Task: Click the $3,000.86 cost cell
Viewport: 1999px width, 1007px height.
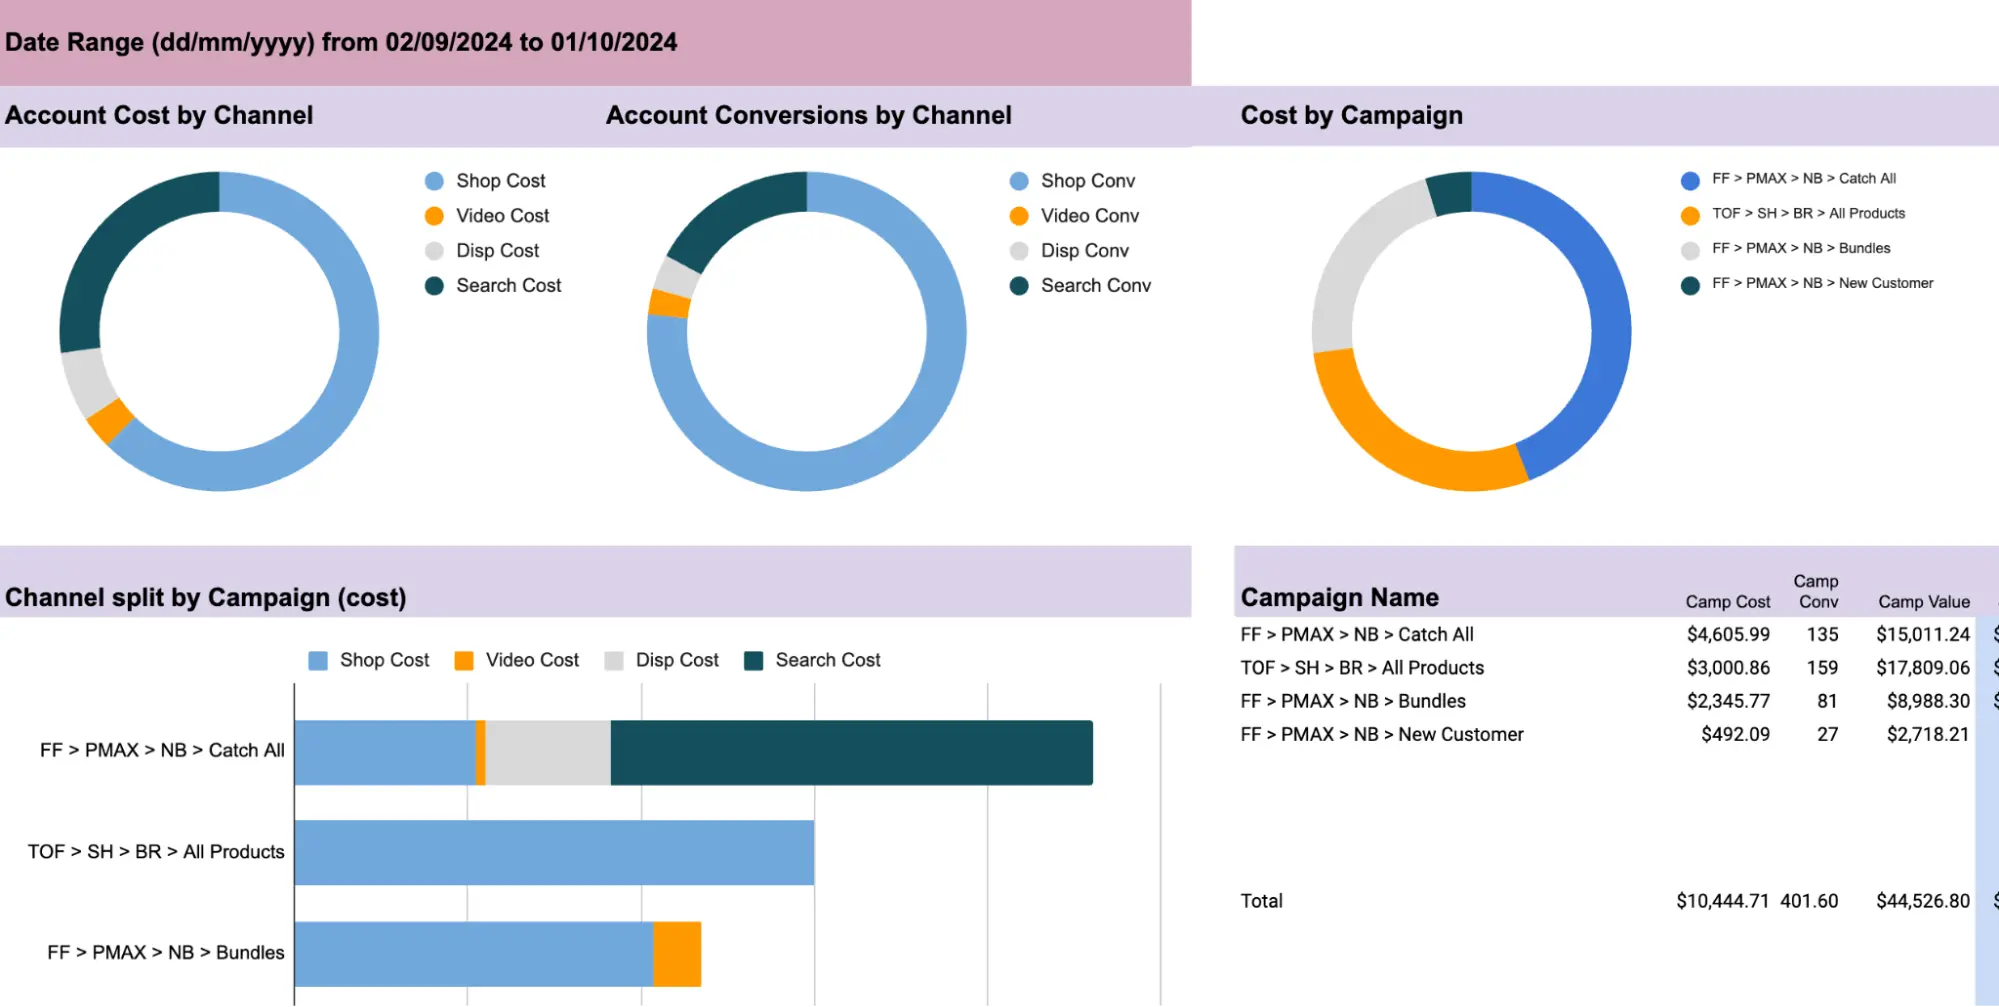Action: [1728, 668]
